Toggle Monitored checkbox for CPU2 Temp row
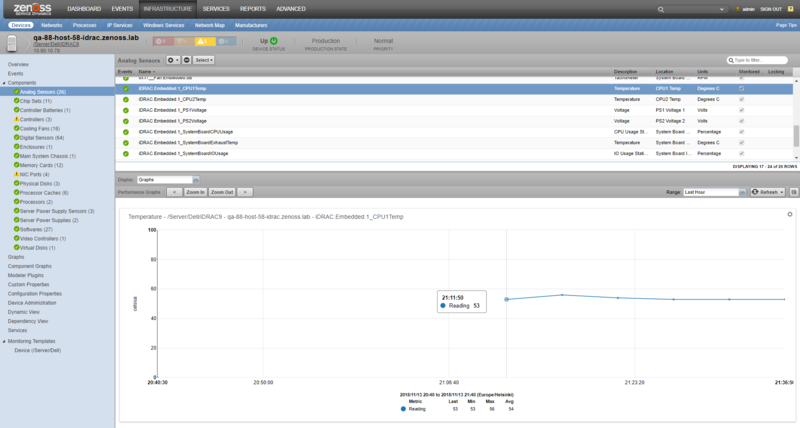This screenshot has height=428, width=800. 741,99
